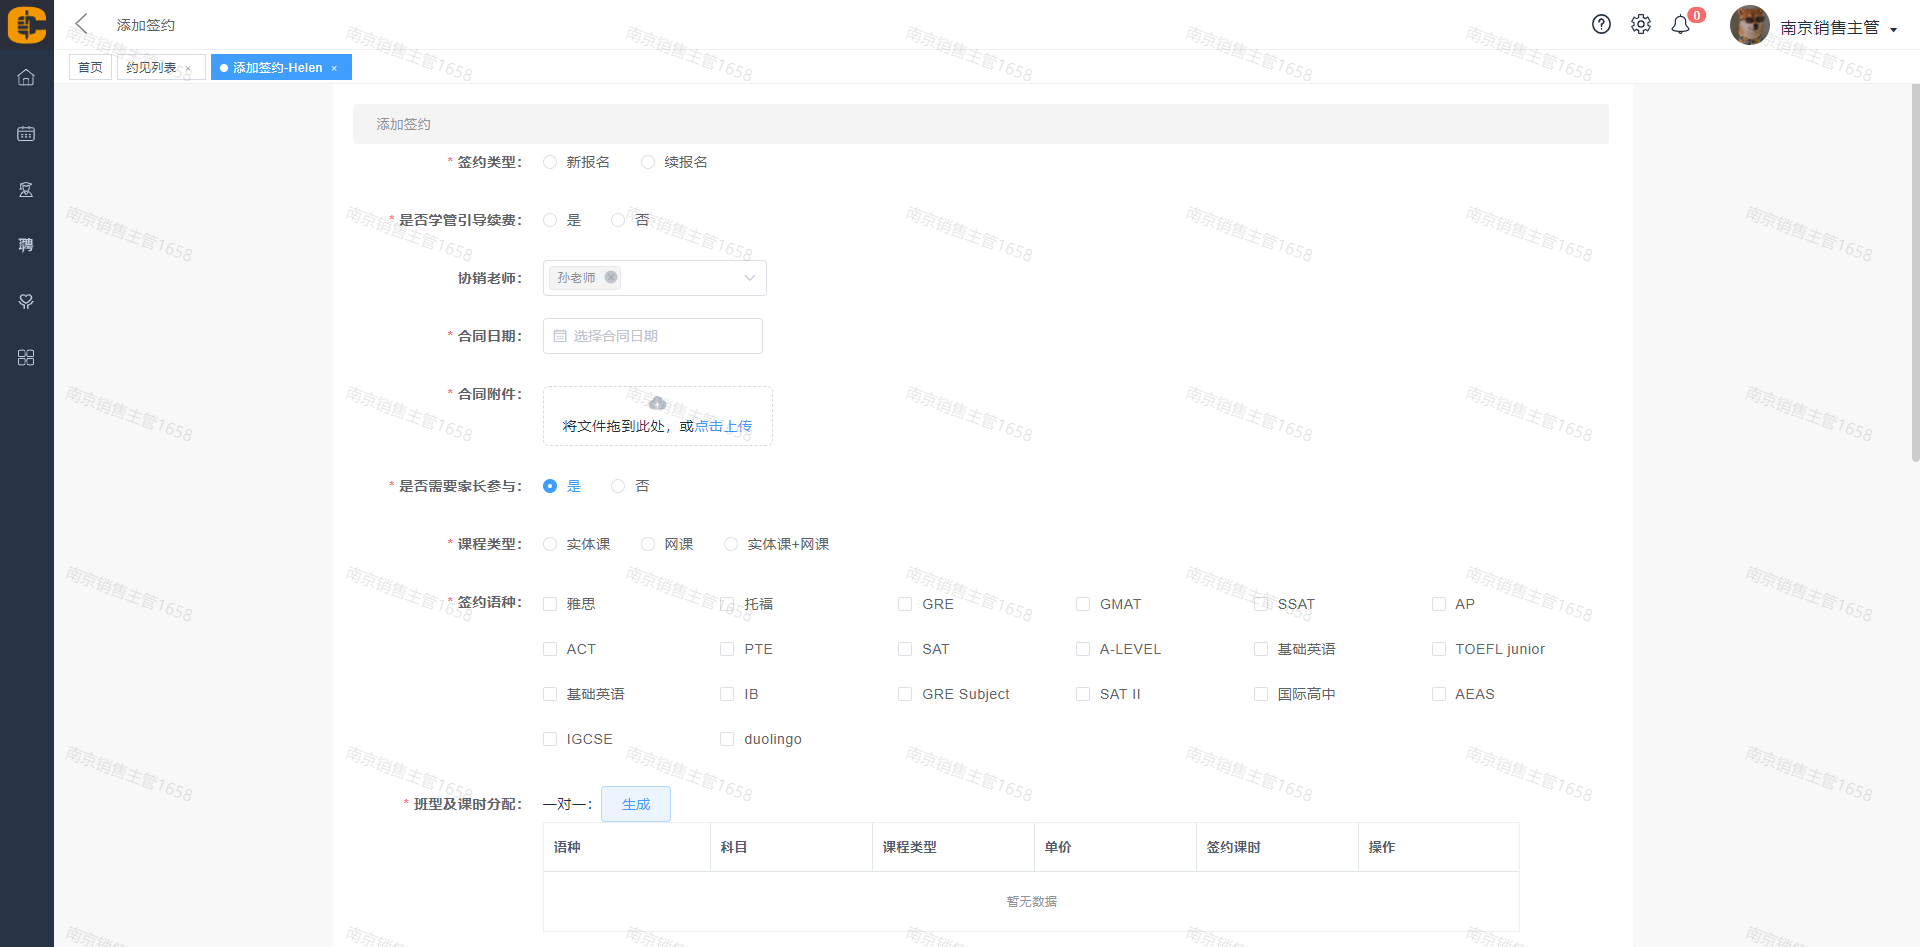
Task: Tick the TOEFL junior checkbox
Action: click(x=1439, y=649)
